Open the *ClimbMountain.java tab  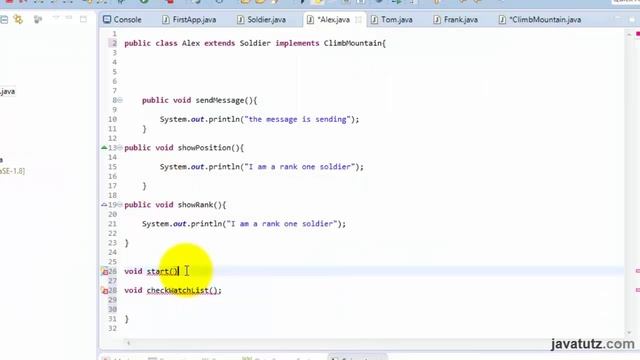coord(545,20)
